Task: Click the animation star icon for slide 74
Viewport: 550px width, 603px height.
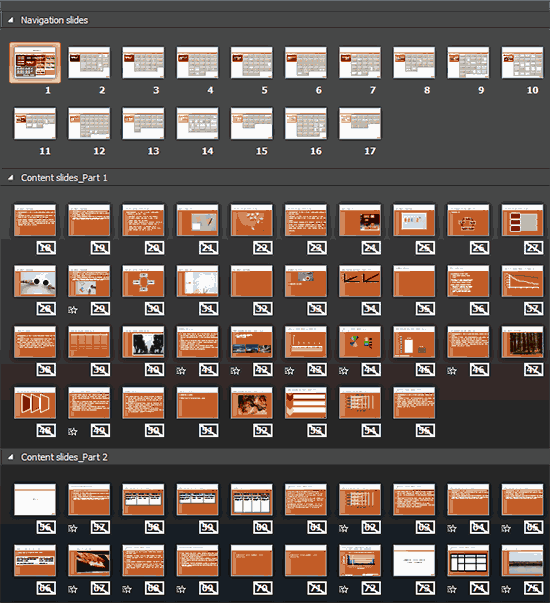Action: click(x=452, y=589)
